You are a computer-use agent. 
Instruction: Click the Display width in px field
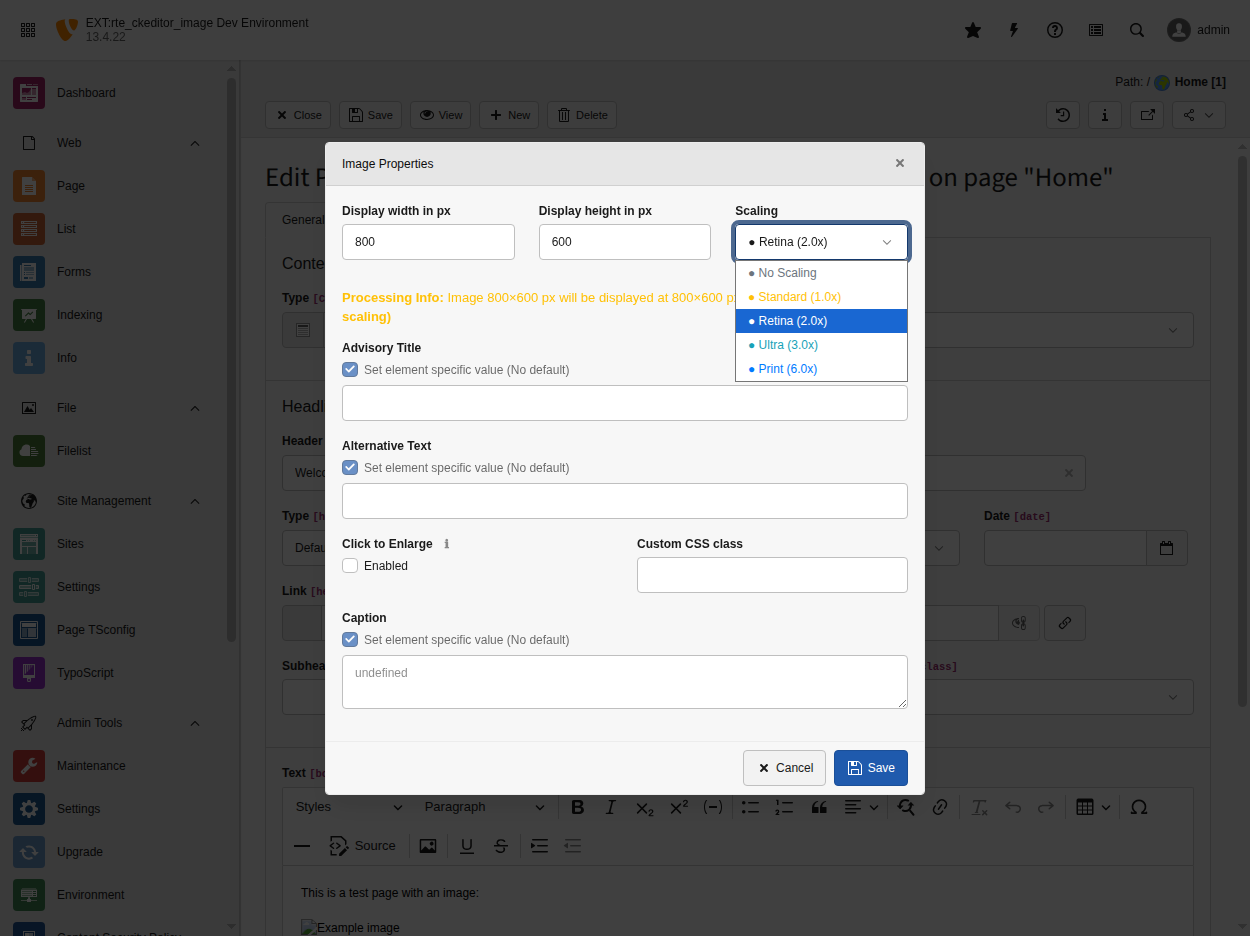428,242
